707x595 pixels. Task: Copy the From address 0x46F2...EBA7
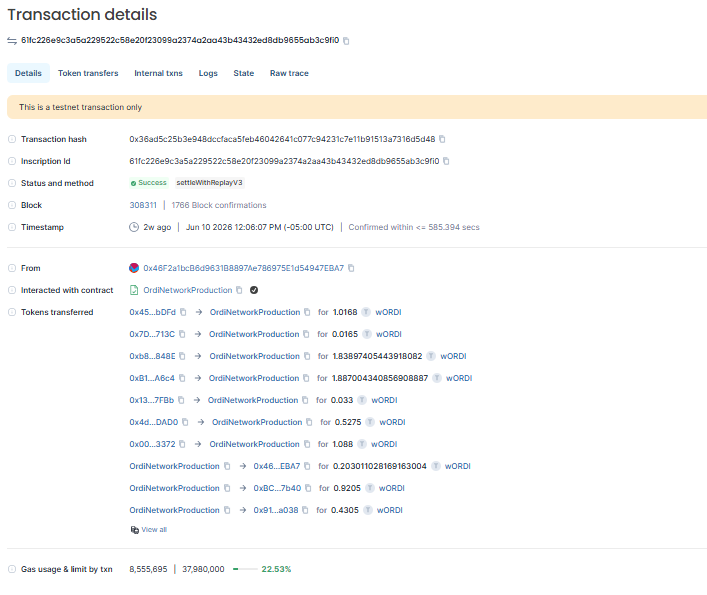[351, 268]
